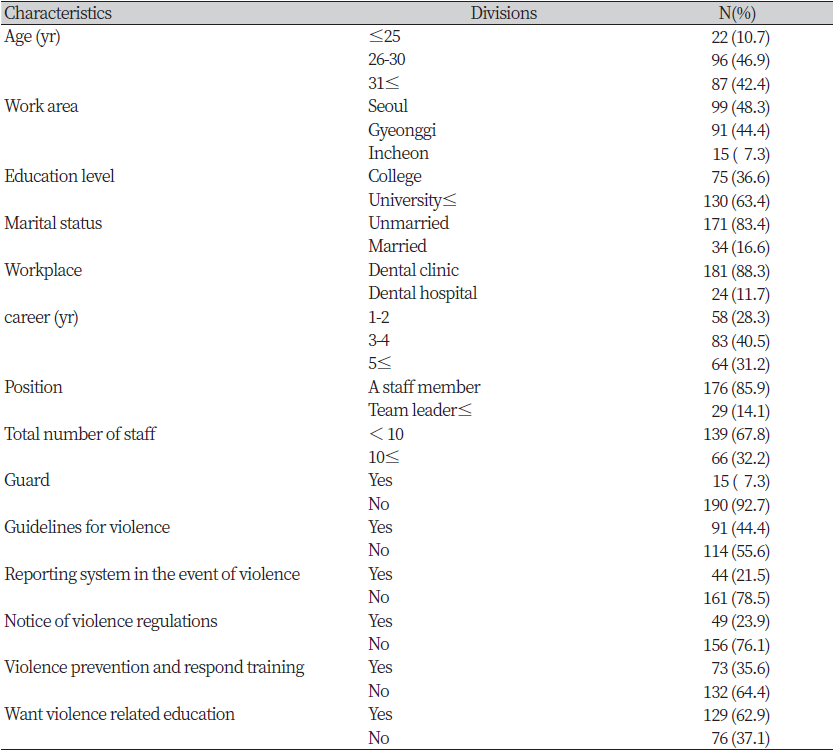This screenshot has height=751, width=834.
Task: Click the N(%) column header
Action: click(737, 13)
